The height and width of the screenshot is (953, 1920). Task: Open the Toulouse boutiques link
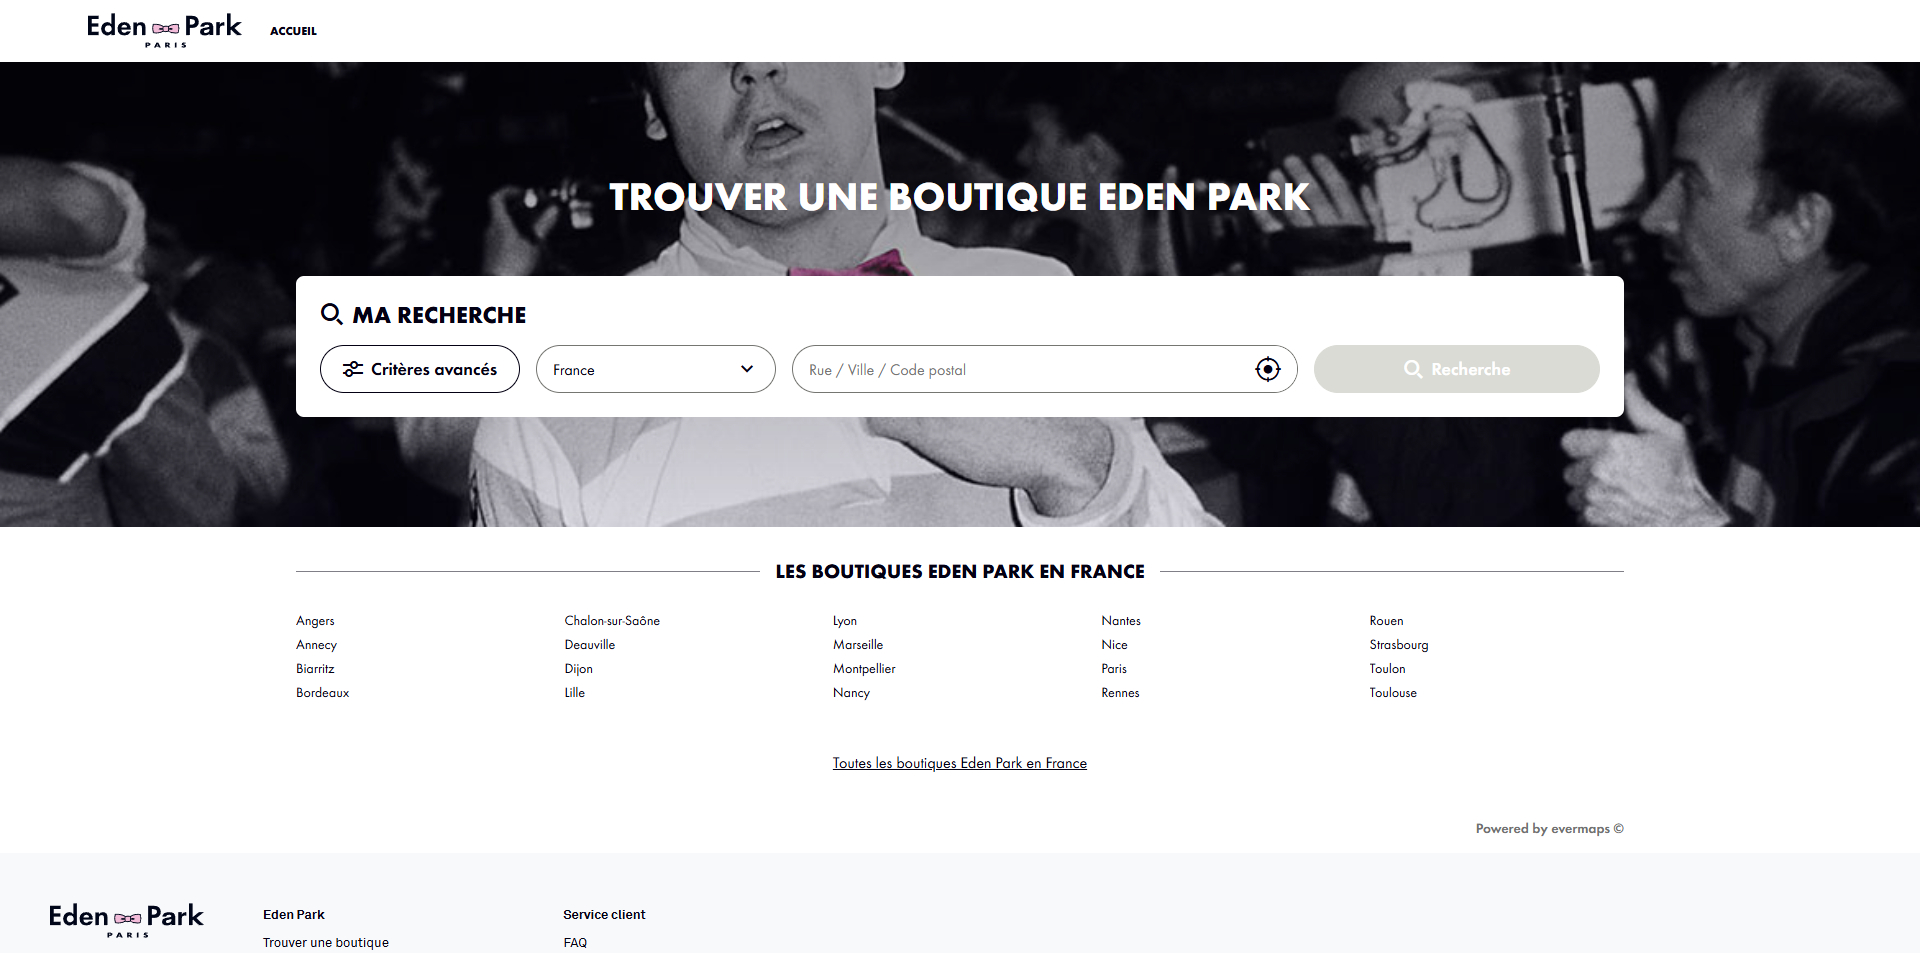(1393, 693)
